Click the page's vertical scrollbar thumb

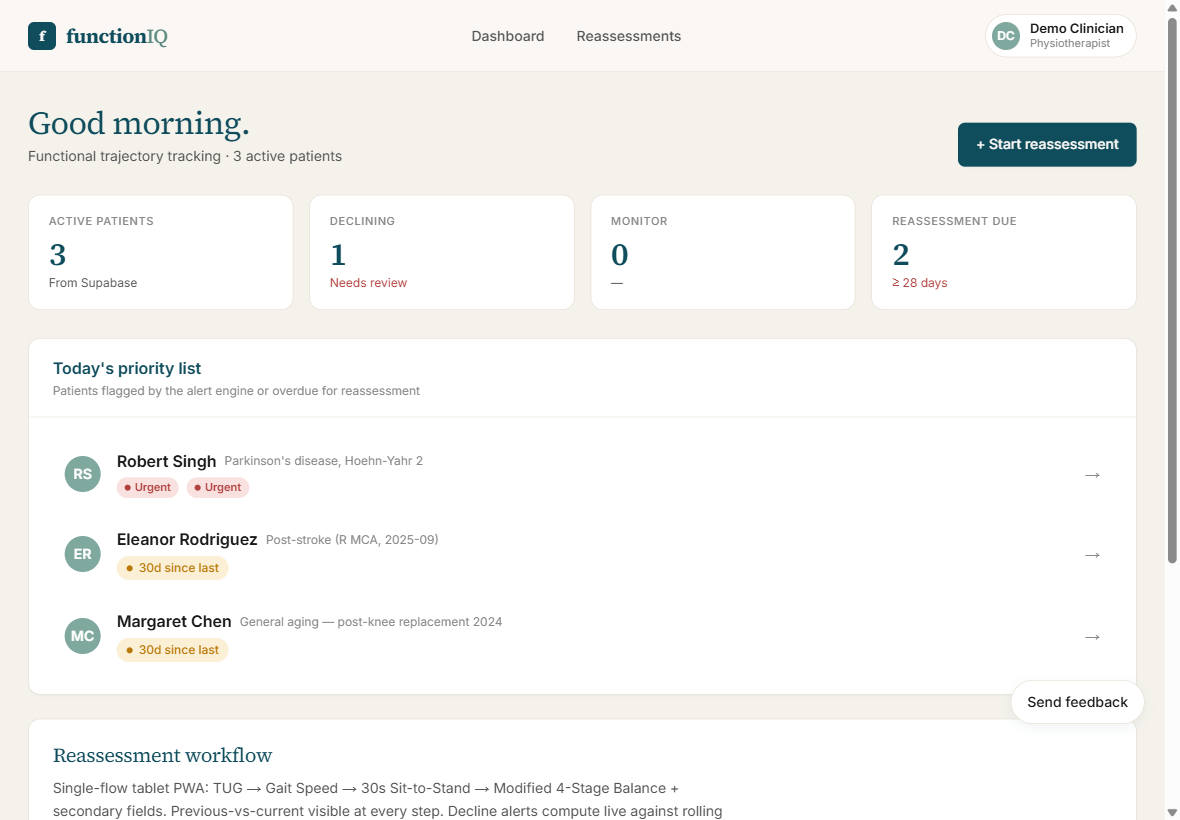tap(1172, 290)
